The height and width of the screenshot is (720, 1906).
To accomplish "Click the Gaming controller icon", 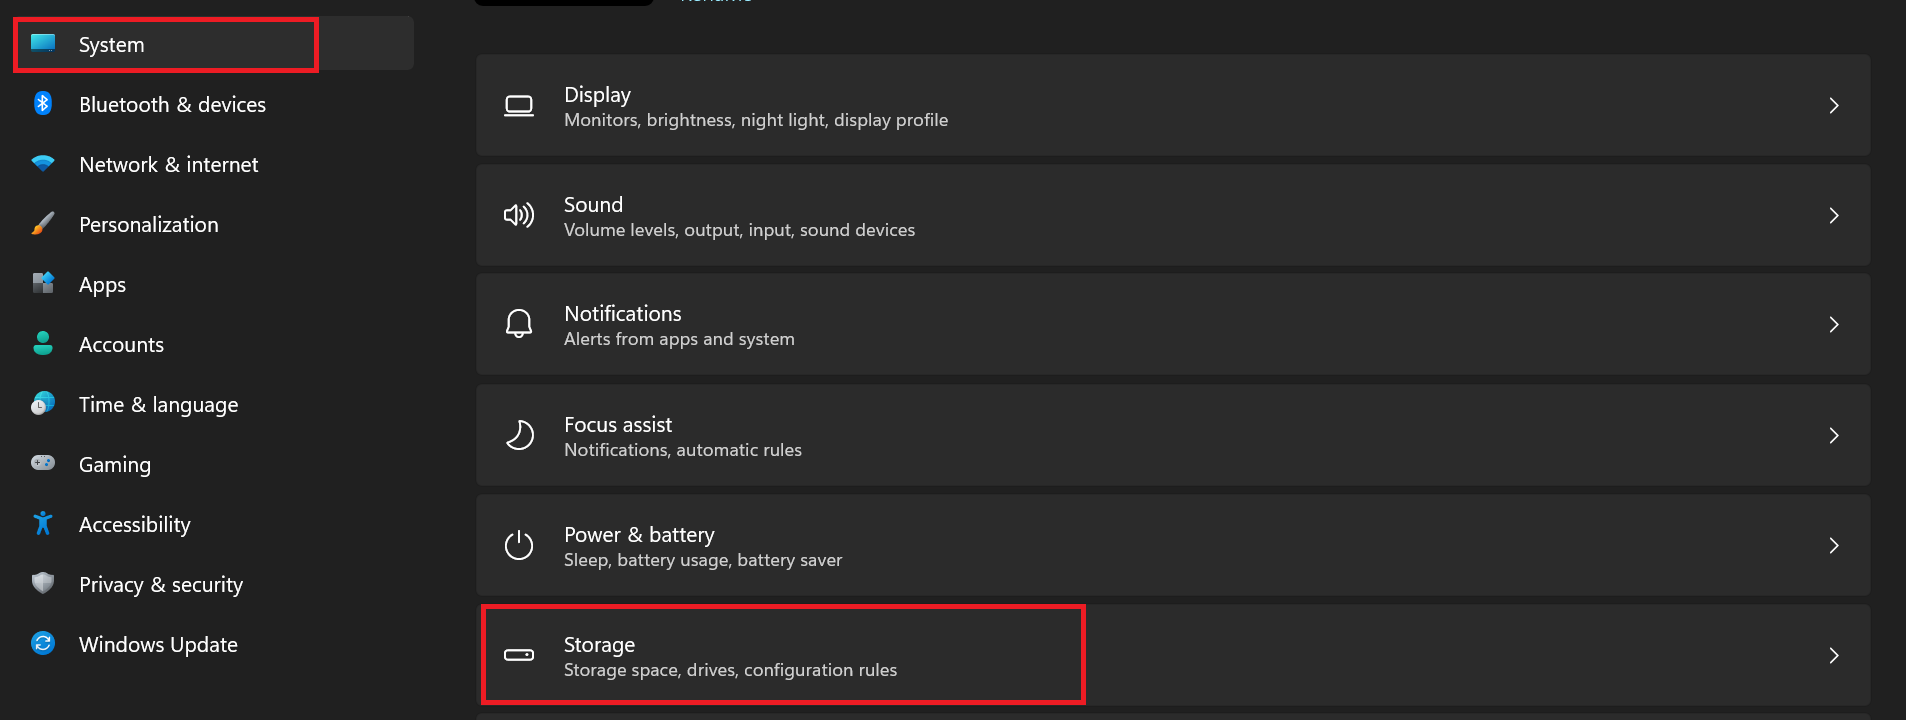I will [x=43, y=463].
